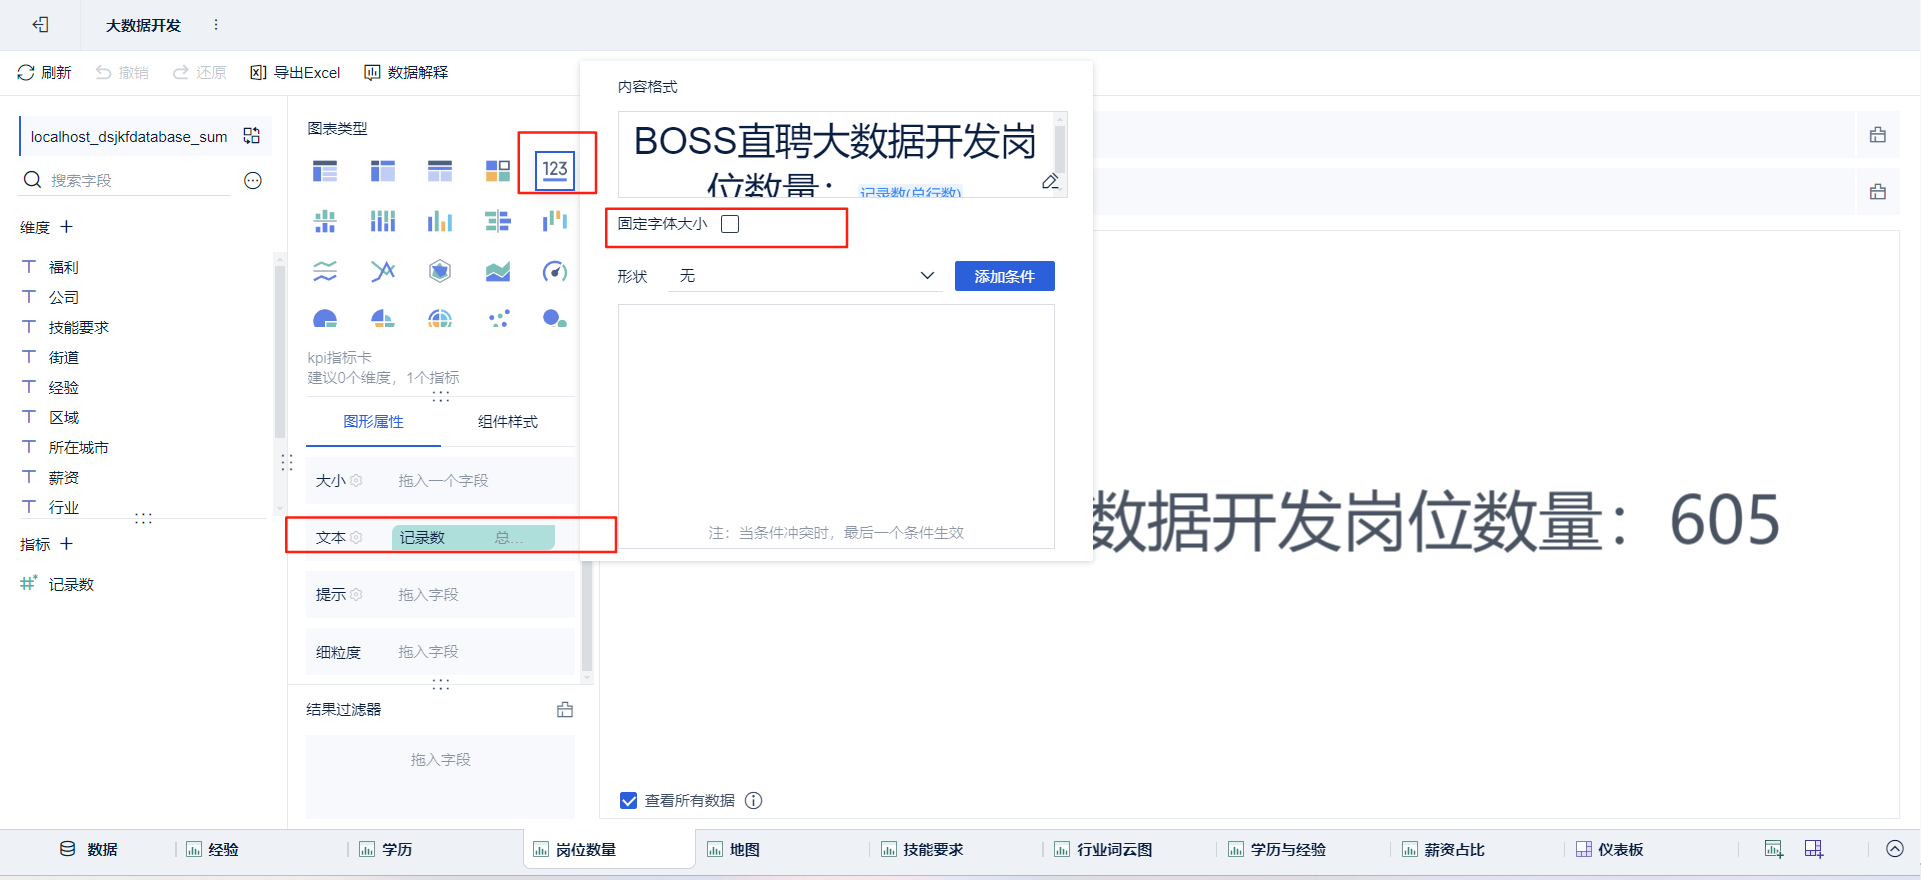This screenshot has width=1921, height=880.
Task: Select the 明细表 detail table chart type
Action: click(440, 171)
